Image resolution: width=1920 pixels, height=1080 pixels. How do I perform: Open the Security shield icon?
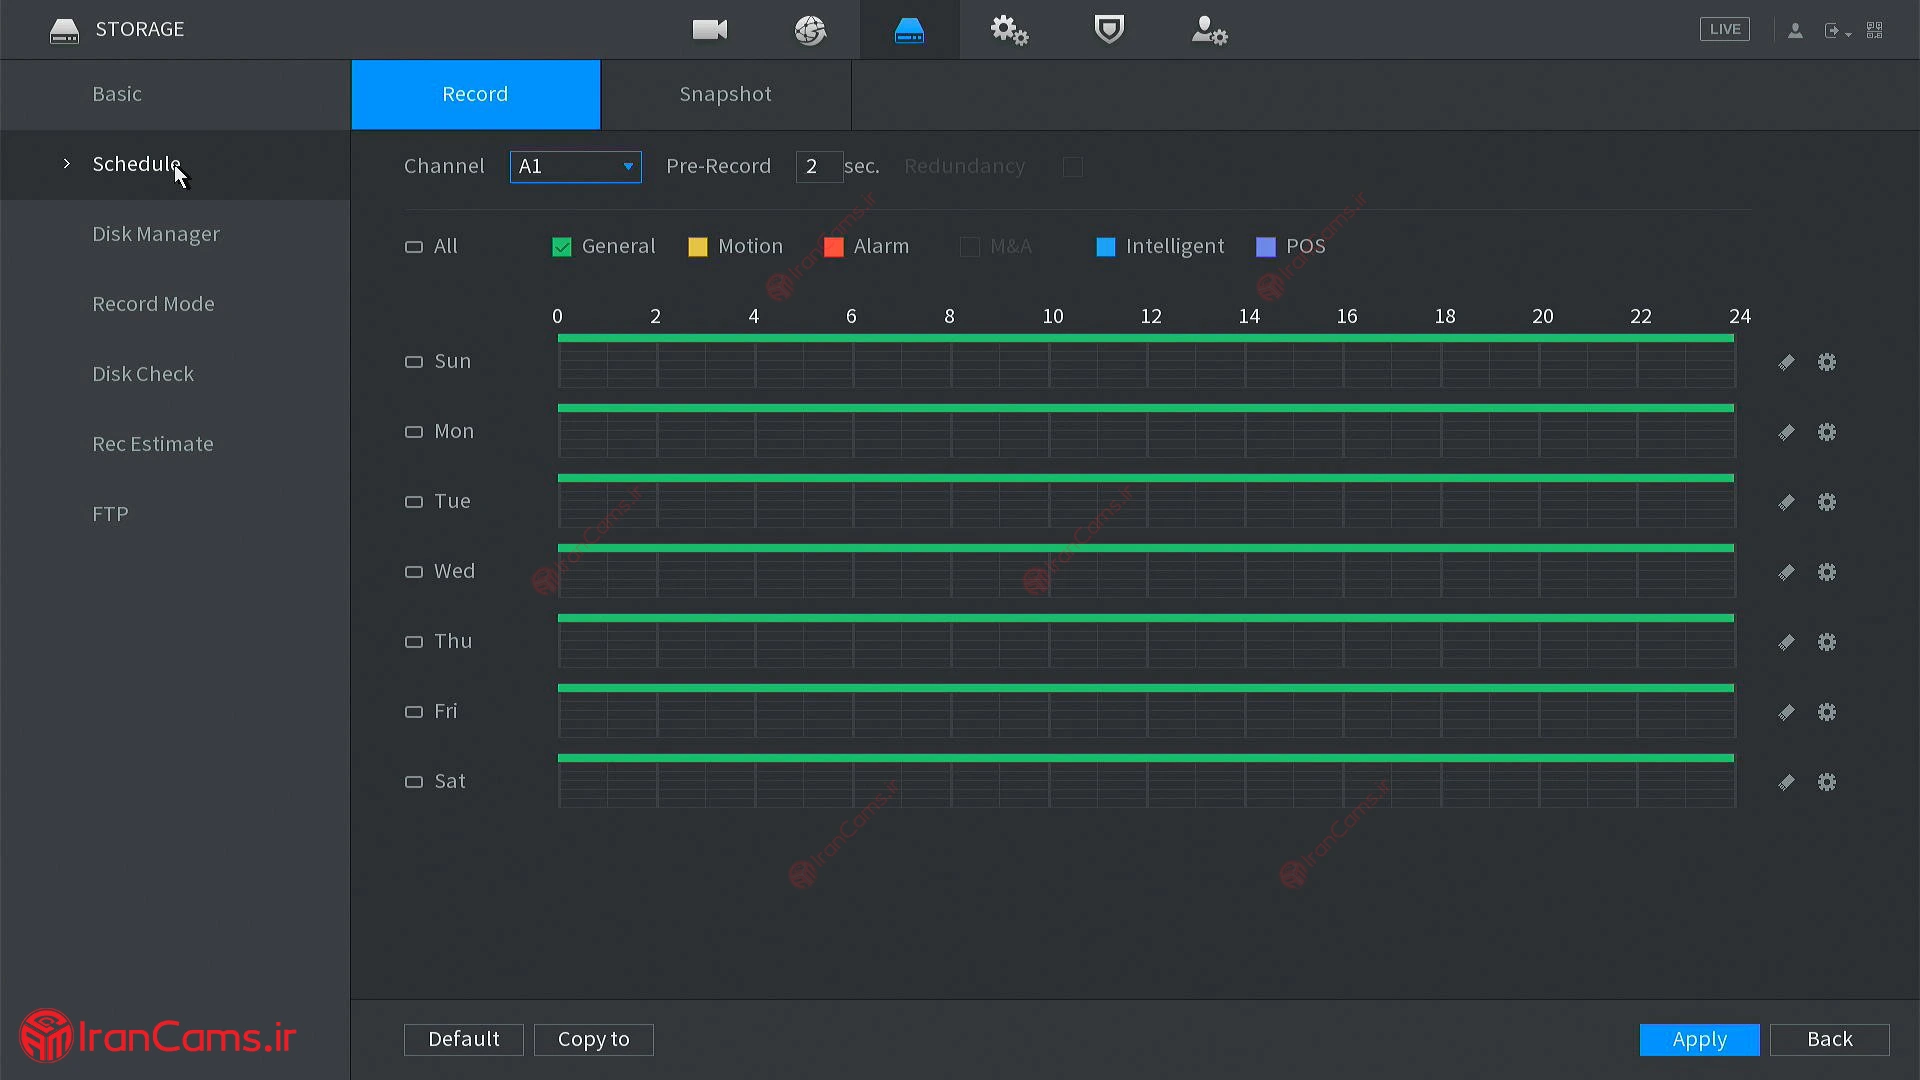coord(1109,30)
